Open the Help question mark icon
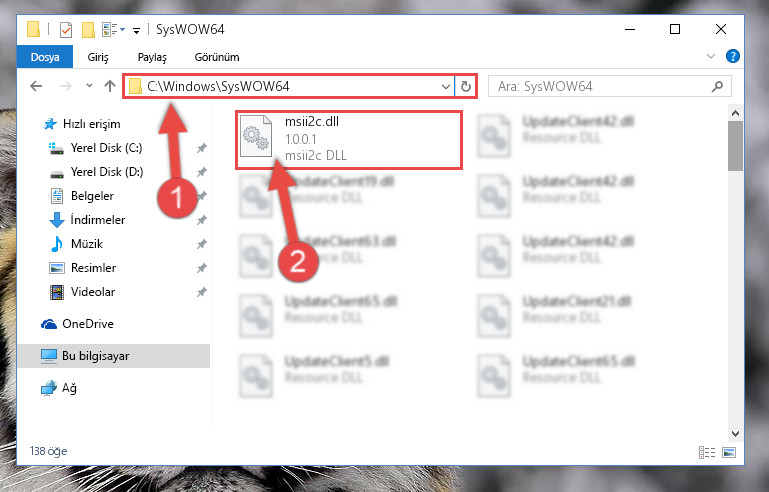This screenshot has height=492, width=769. (x=733, y=56)
